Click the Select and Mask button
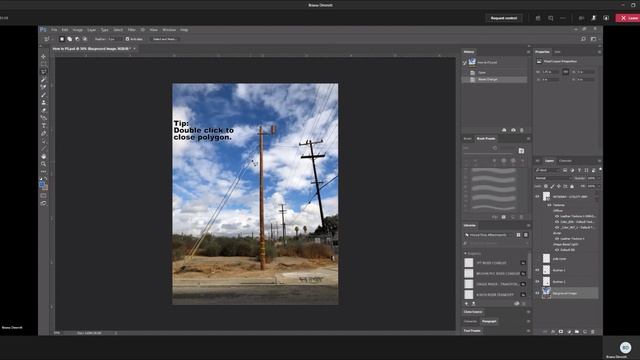The image size is (640, 360). pos(164,39)
